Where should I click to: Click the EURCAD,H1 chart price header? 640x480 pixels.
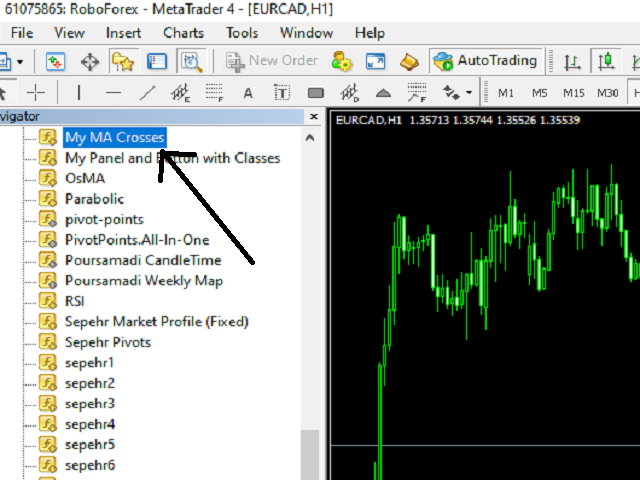[458, 120]
